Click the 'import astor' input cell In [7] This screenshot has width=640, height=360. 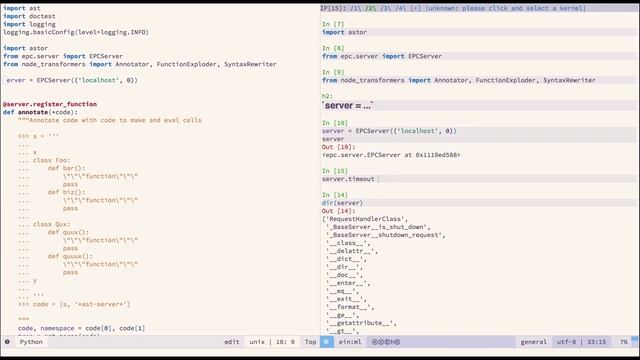(479, 32)
